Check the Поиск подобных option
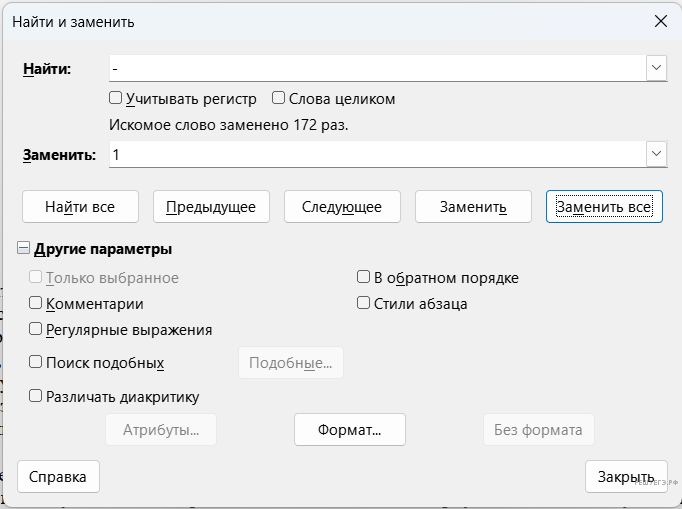 click(x=36, y=363)
